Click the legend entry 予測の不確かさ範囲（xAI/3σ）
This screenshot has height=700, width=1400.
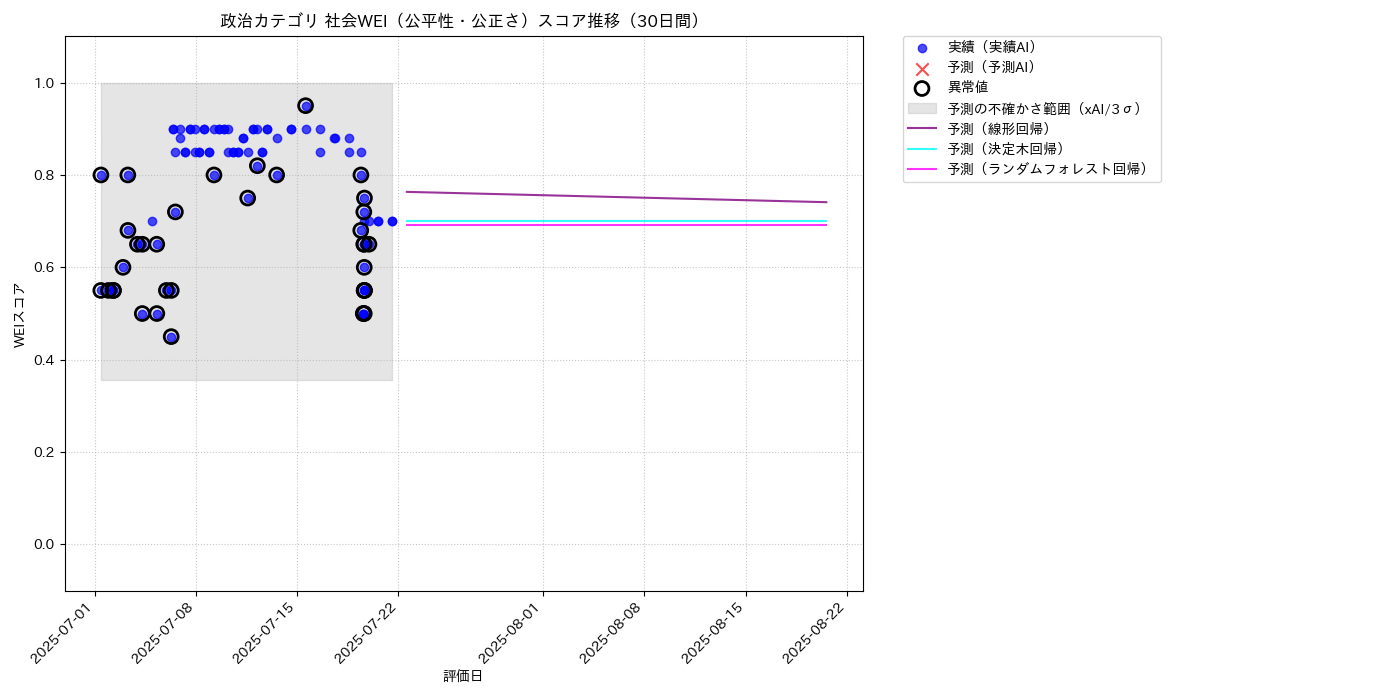(x=1045, y=108)
